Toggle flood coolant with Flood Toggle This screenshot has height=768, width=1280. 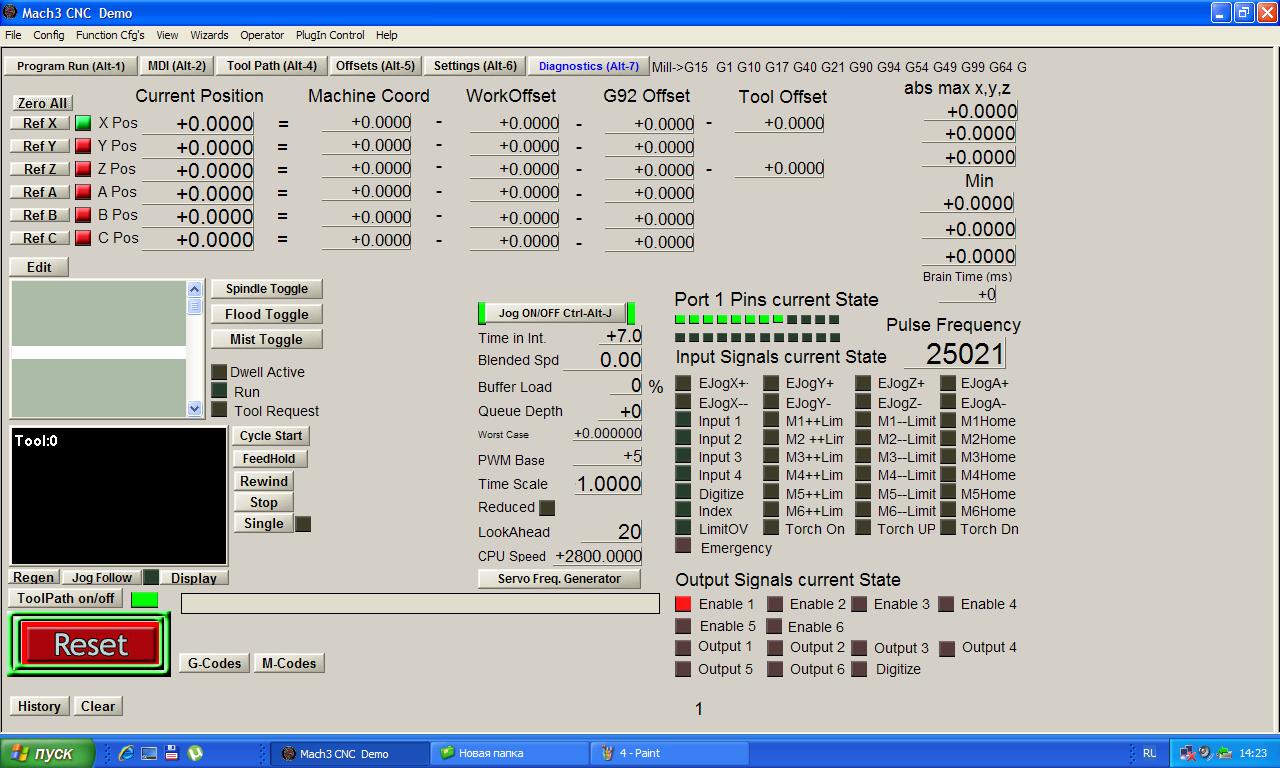pos(267,314)
